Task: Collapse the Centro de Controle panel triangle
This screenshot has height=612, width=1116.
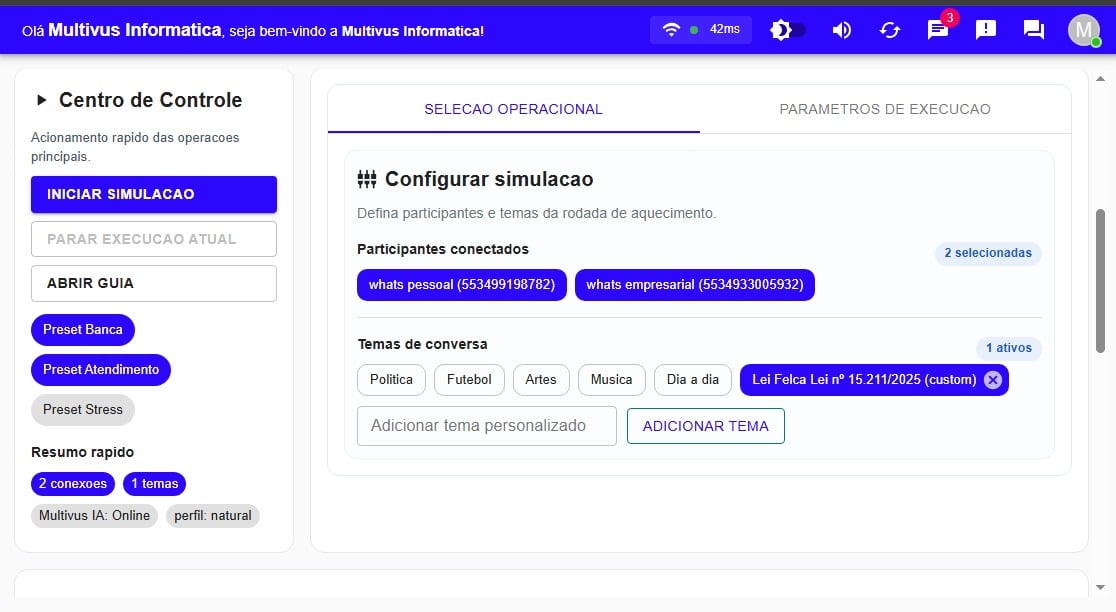Action: 42,100
